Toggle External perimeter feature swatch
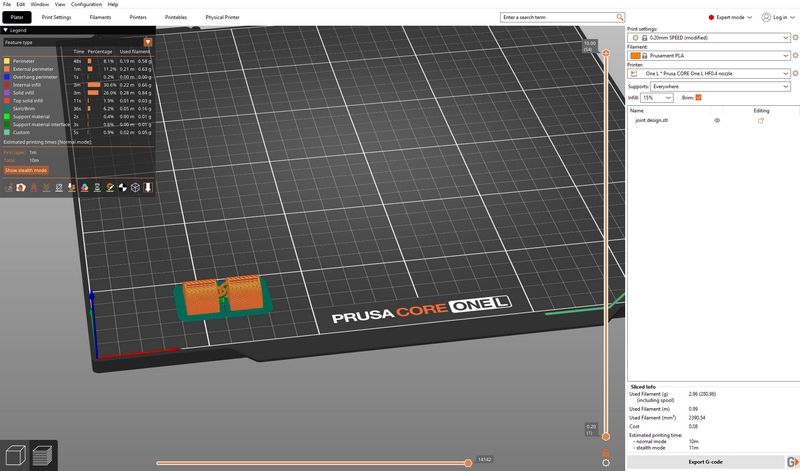 click(7, 69)
